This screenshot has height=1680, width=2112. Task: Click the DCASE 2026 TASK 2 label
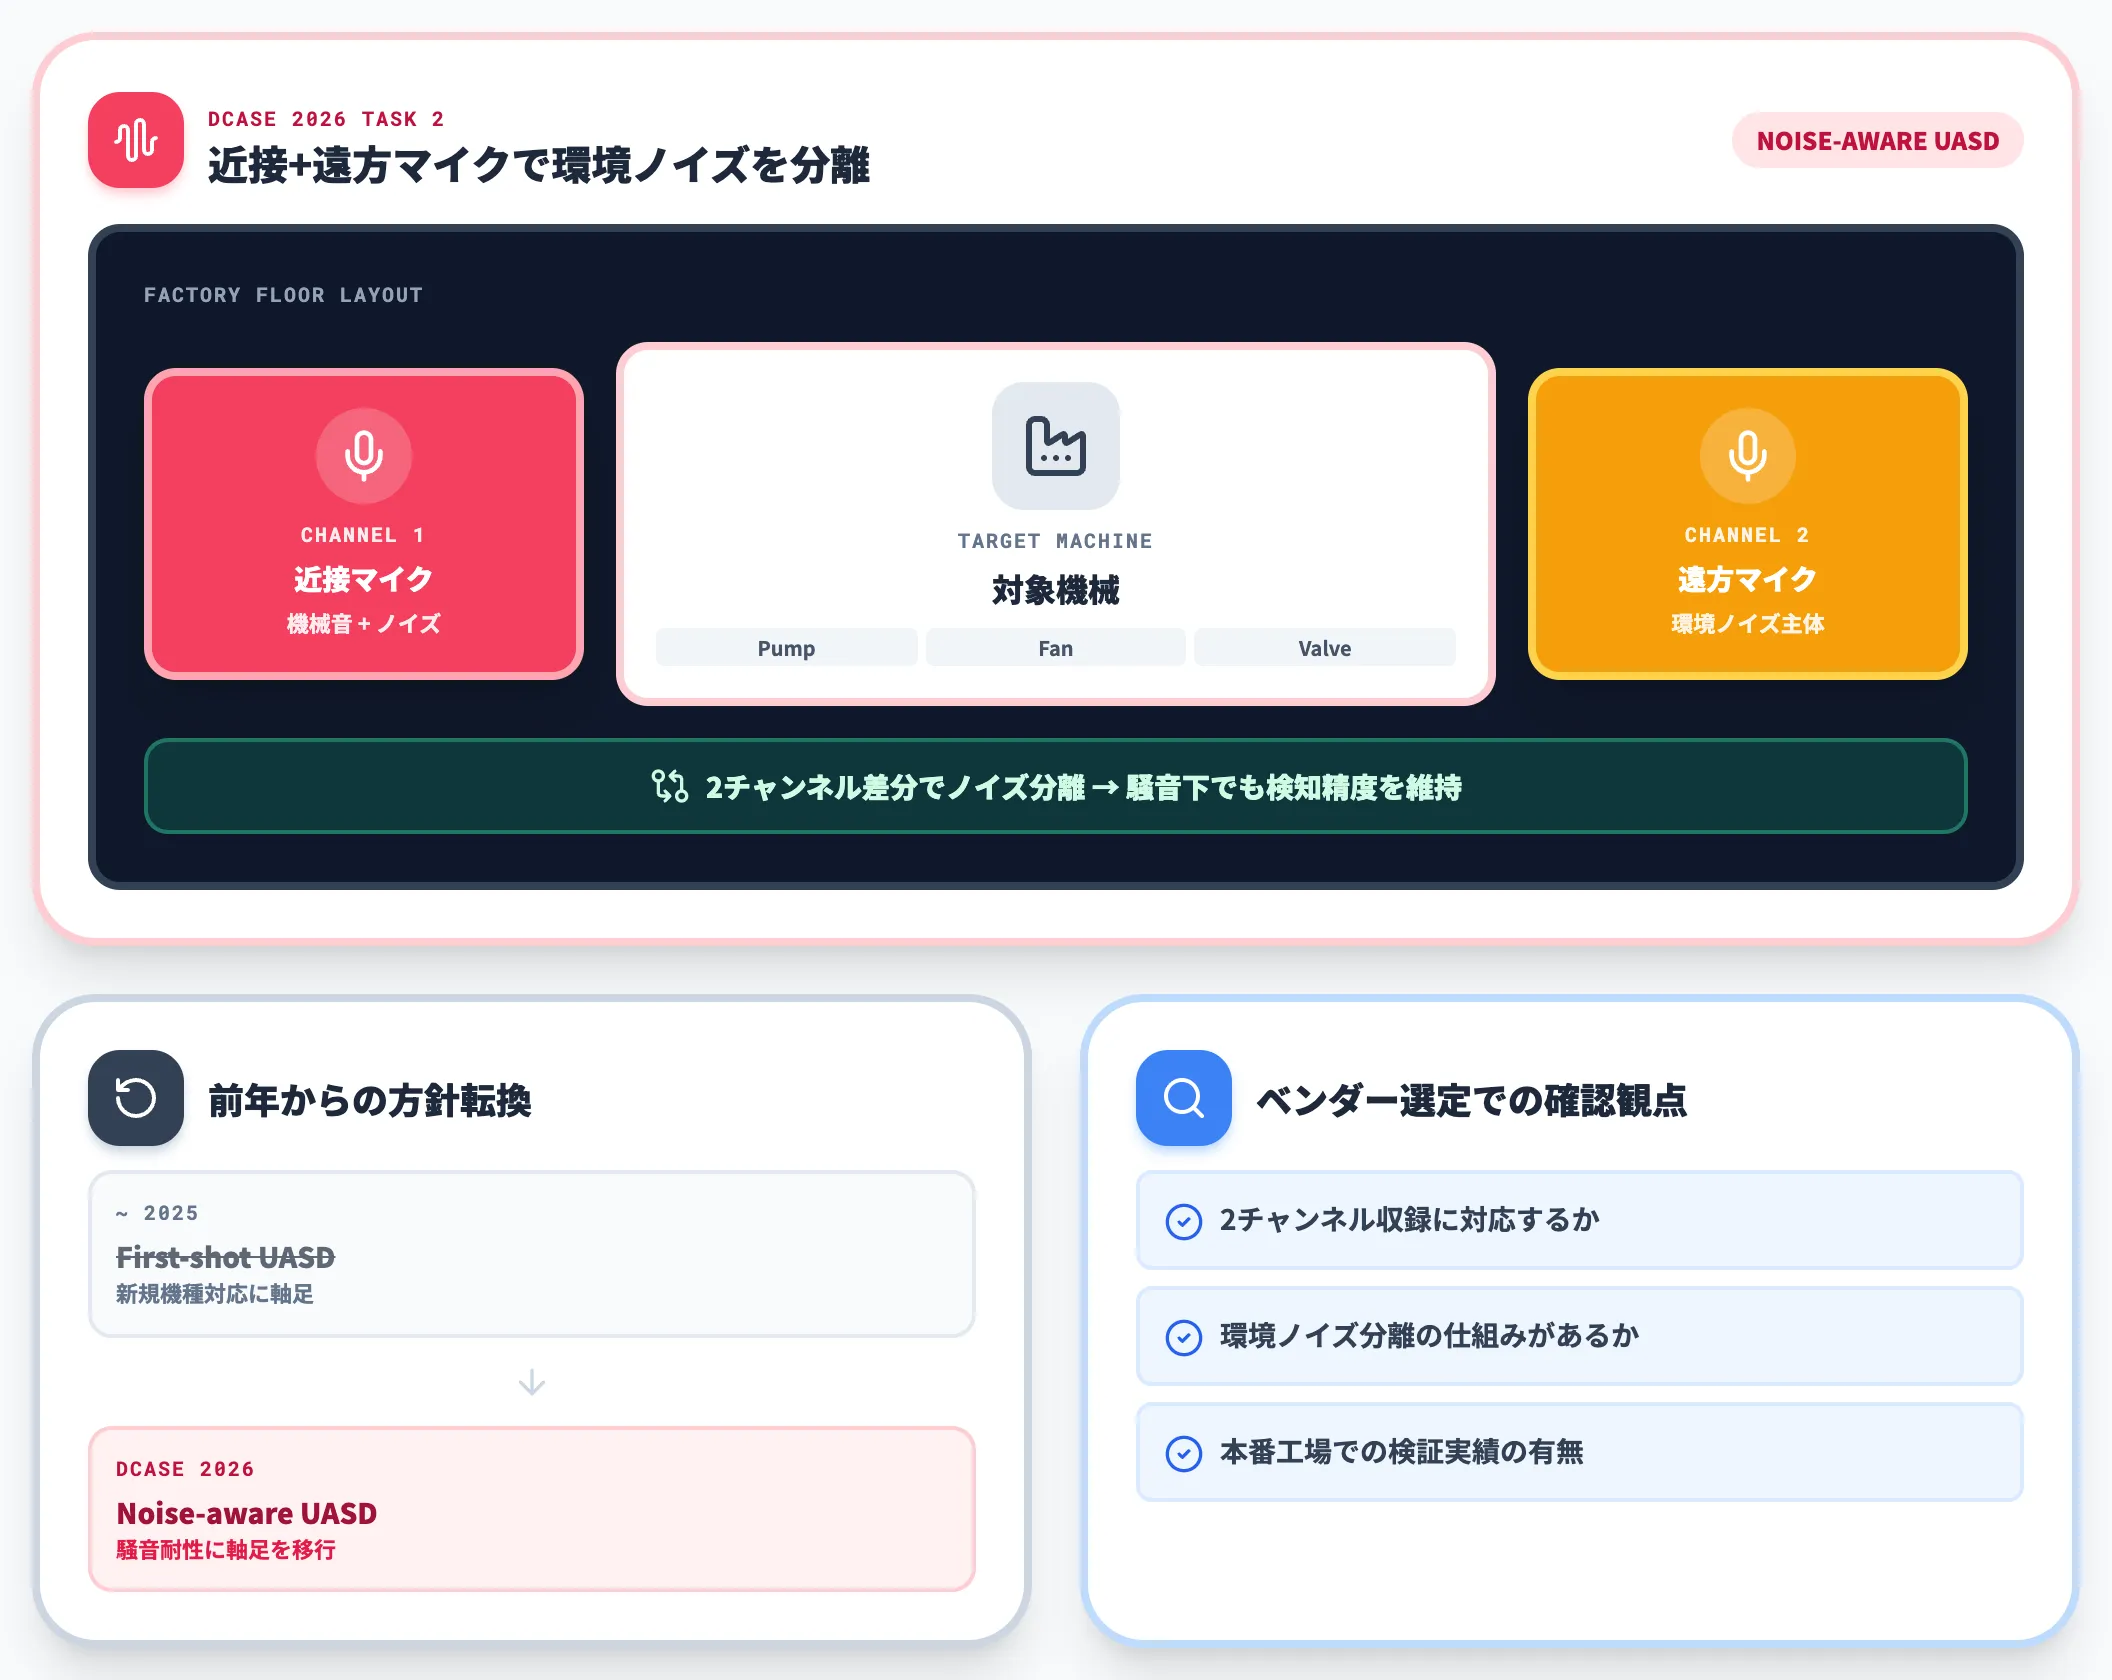tap(326, 119)
